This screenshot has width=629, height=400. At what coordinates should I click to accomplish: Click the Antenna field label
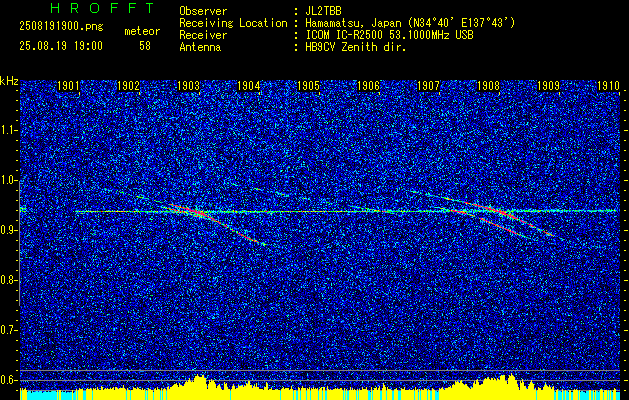[200, 47]
